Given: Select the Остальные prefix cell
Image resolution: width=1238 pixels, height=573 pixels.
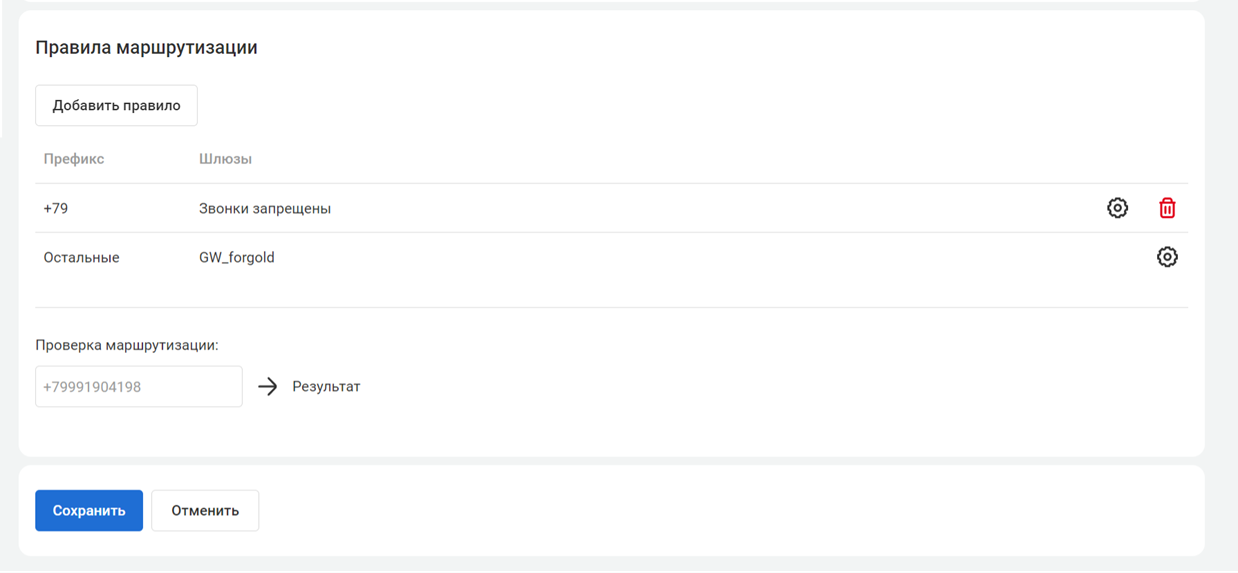Looking at the screenshot, I should click(81, 258).
